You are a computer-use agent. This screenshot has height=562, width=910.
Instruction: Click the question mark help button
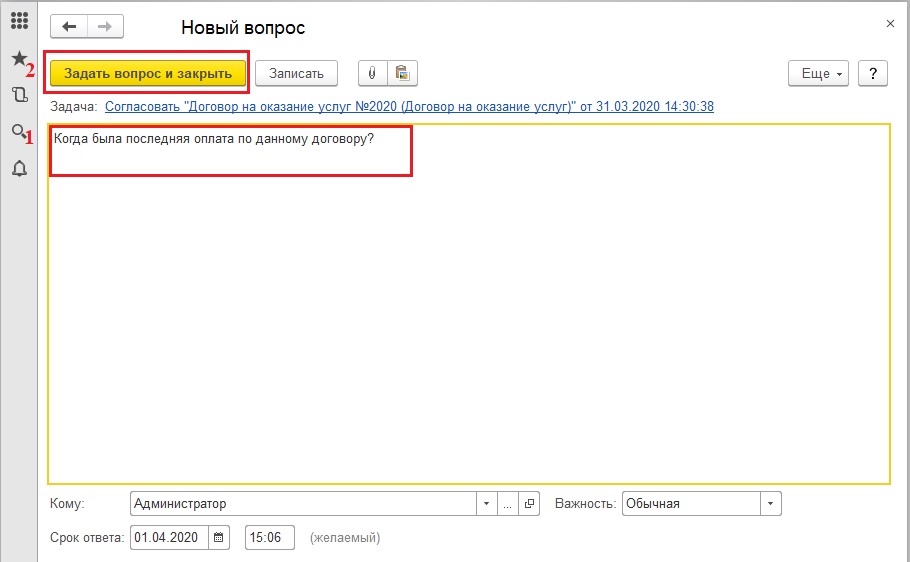click(x=873, y=74)
